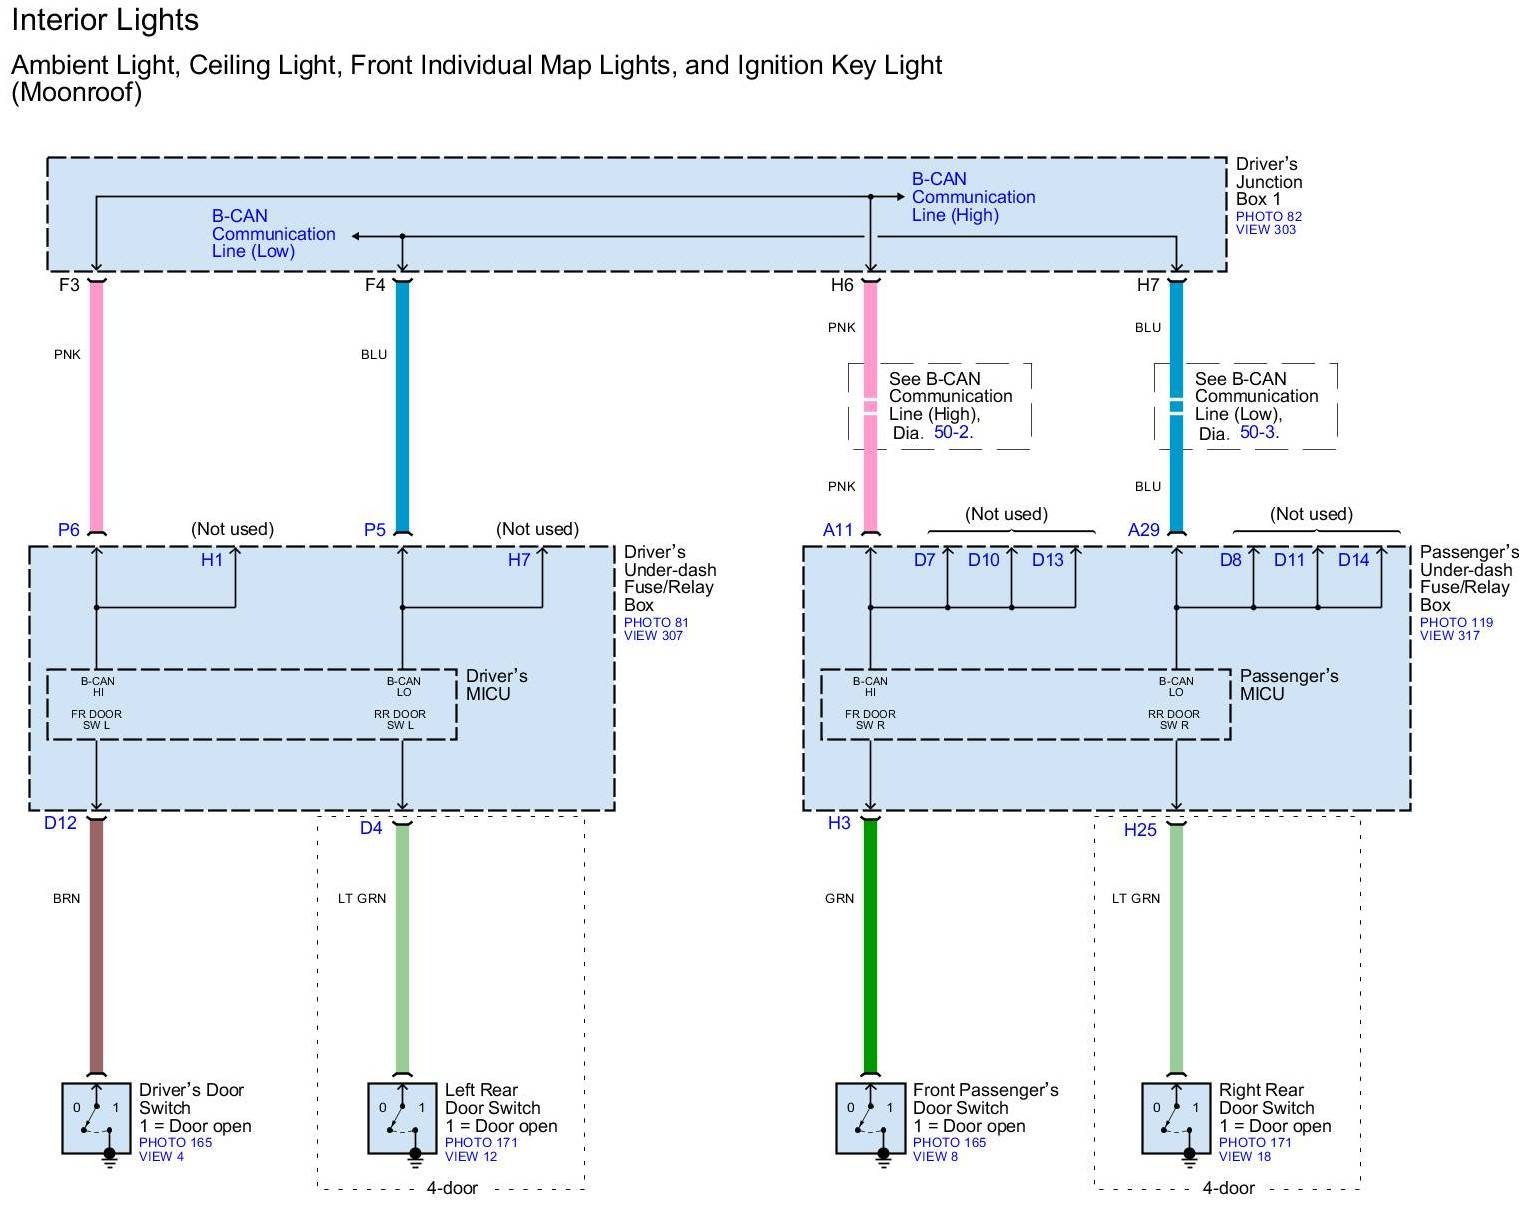This screenshot has width=1526, height=1206.
Task: Open VIEW 18 under Right Rear Door Switch
Action: click(1244, 1157)
